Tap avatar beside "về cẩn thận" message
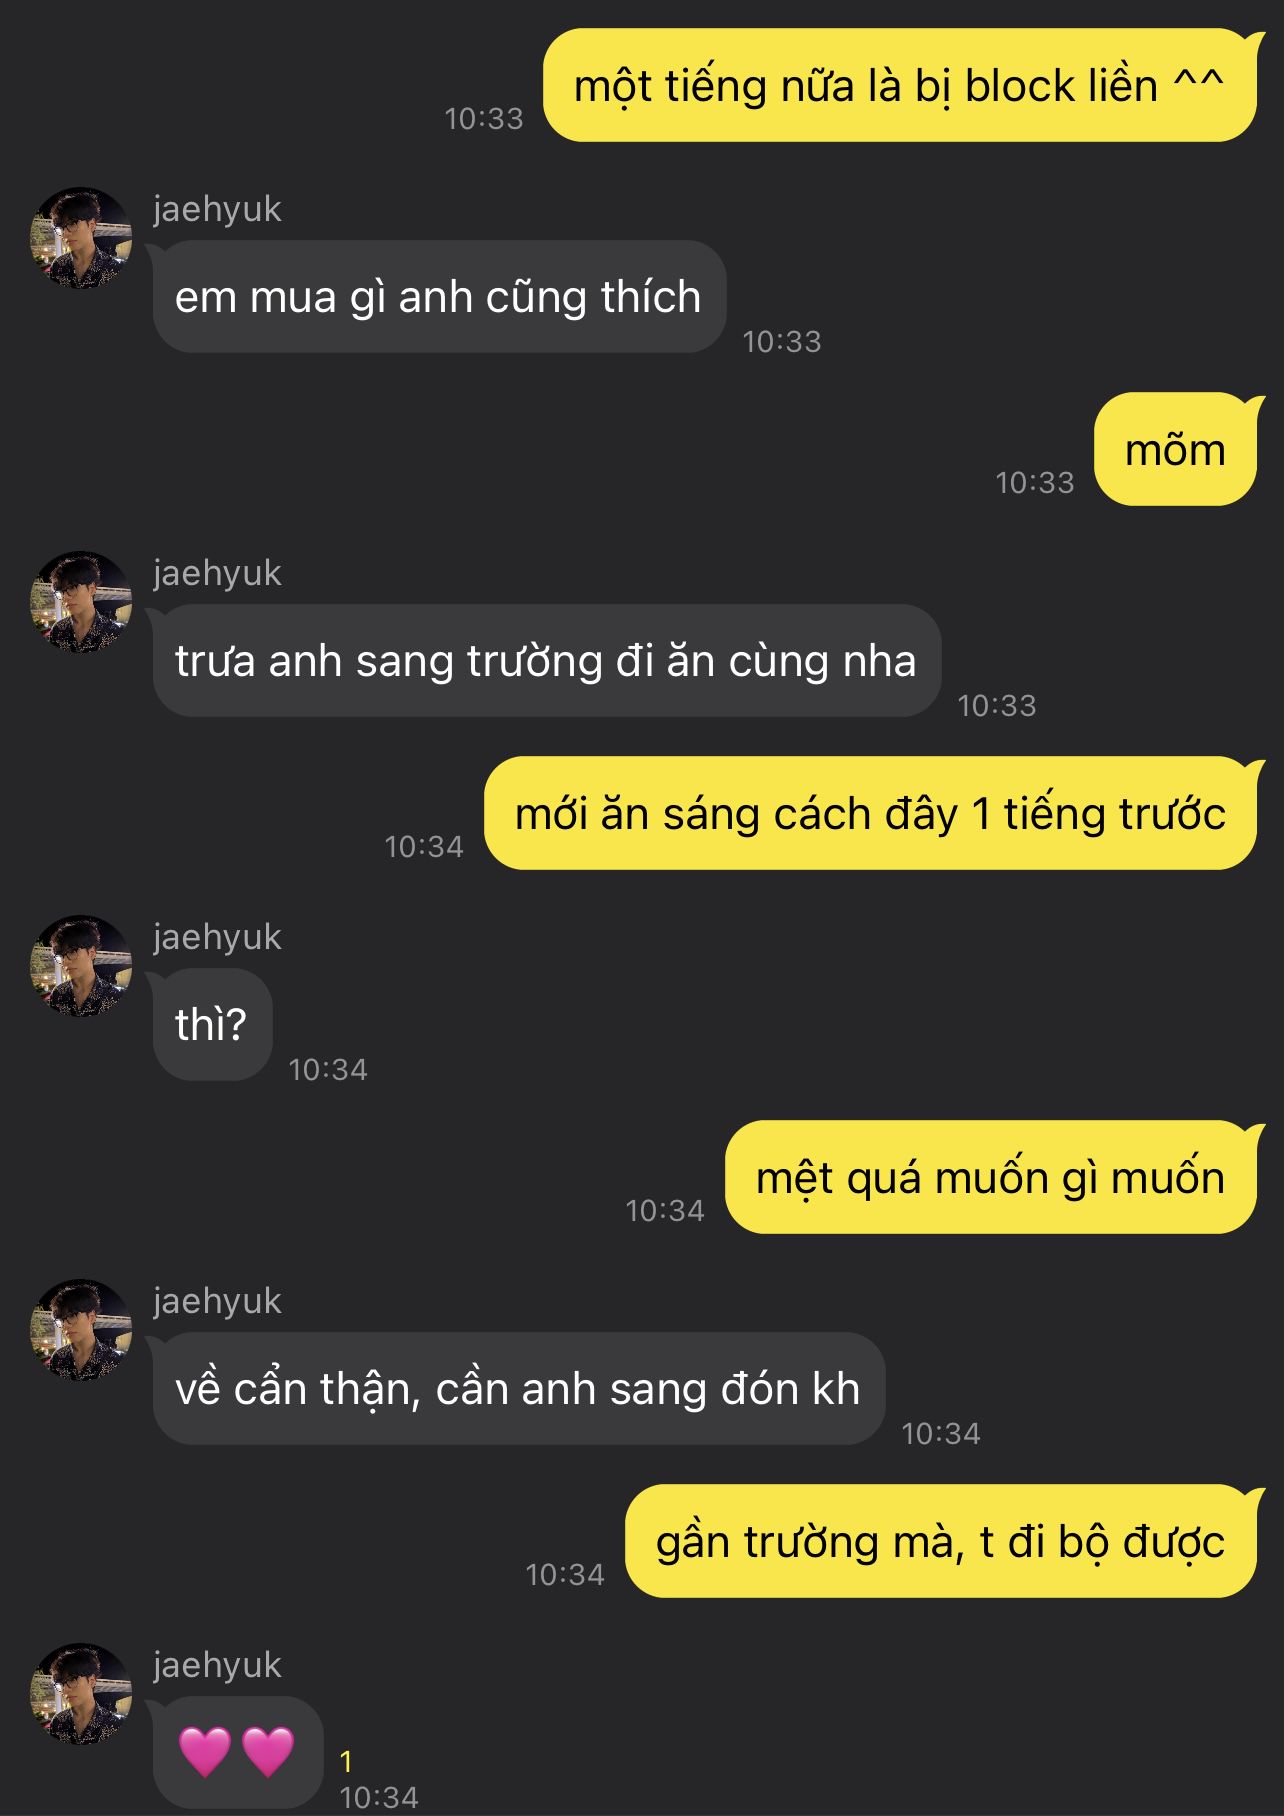Image resolution: width=1284 pixels, height=1816 pixels. pos(81,1330)
